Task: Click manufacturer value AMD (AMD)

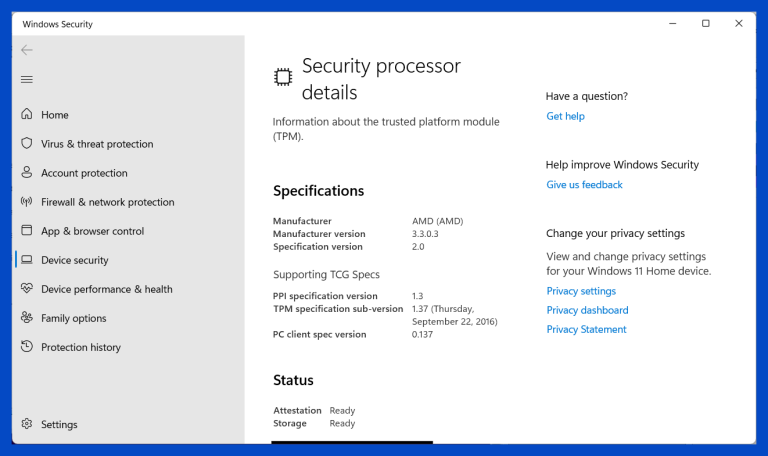Action: point(437,221)
